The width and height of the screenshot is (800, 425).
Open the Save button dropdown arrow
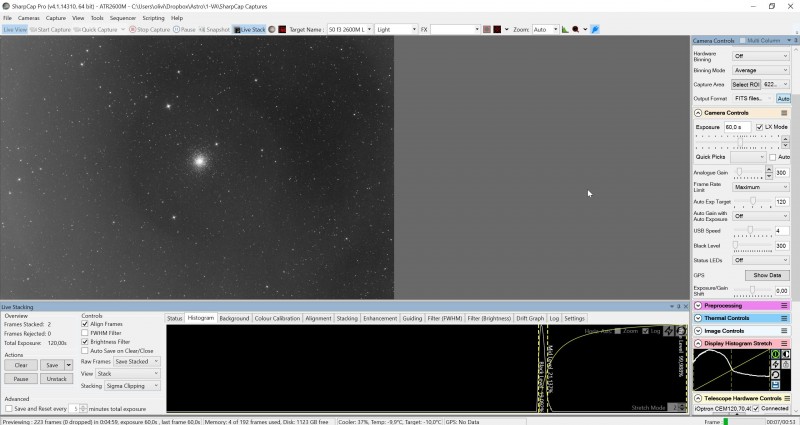tap(69, 365)
